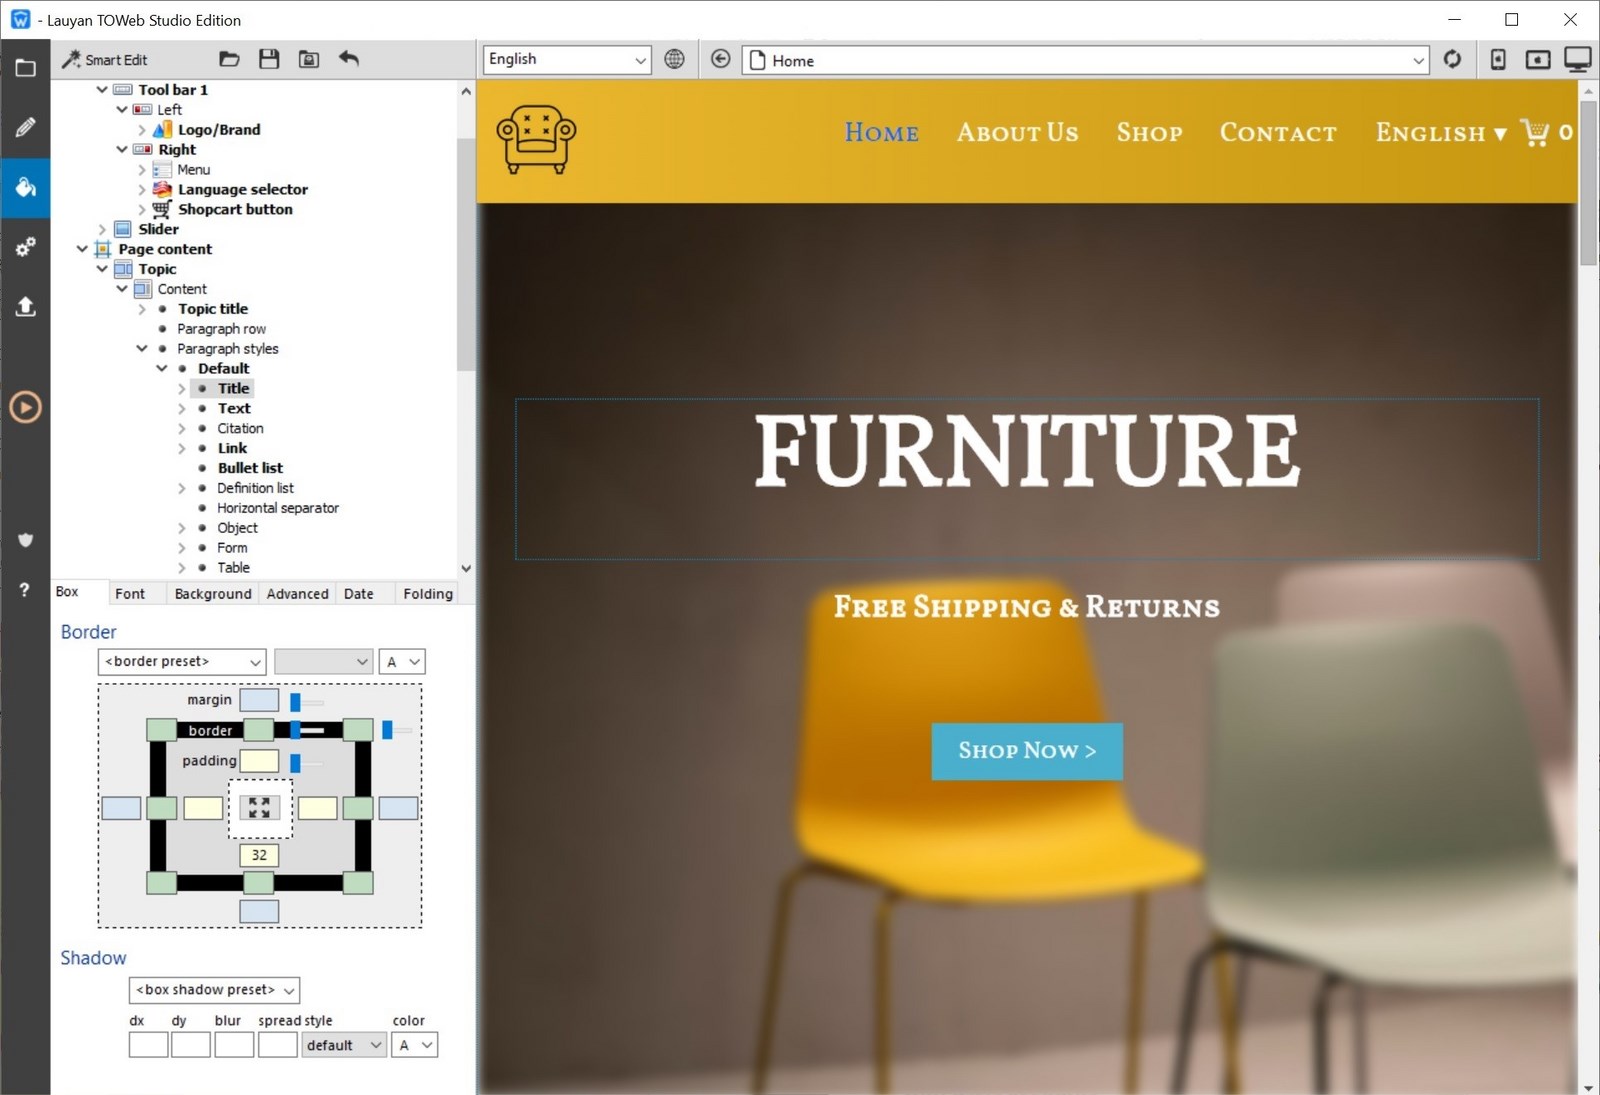Open the English language dropdown
Screen dimensions: 1600x1095
(567, 59)
